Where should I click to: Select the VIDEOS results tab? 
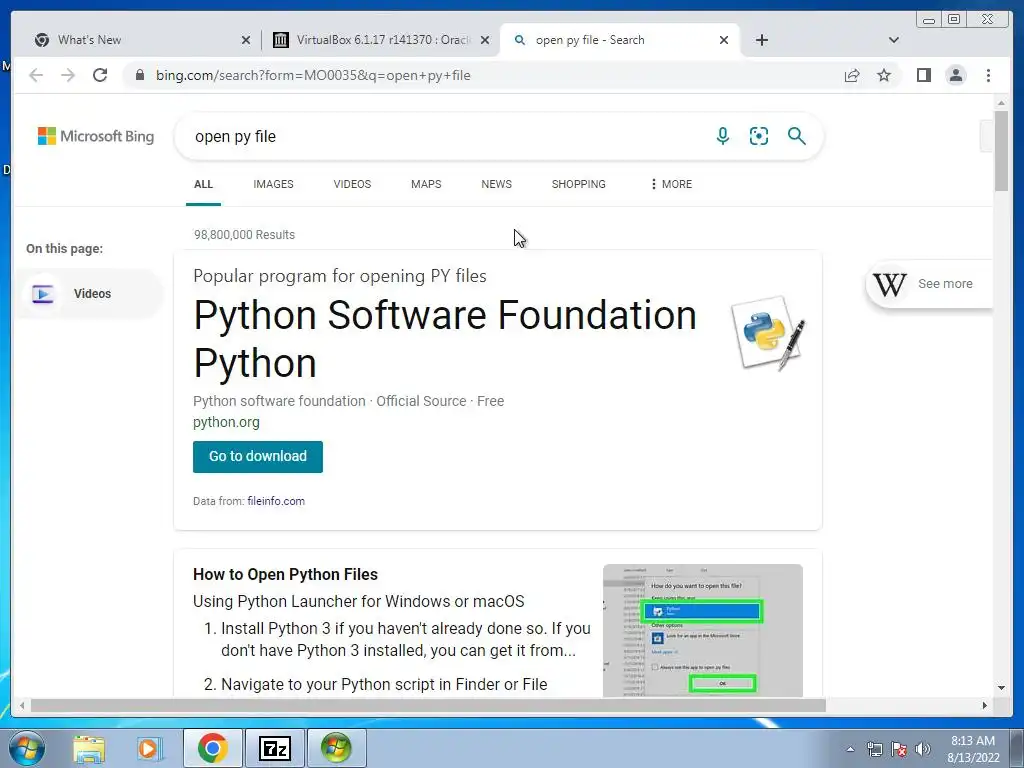click(x=352, y=184)
